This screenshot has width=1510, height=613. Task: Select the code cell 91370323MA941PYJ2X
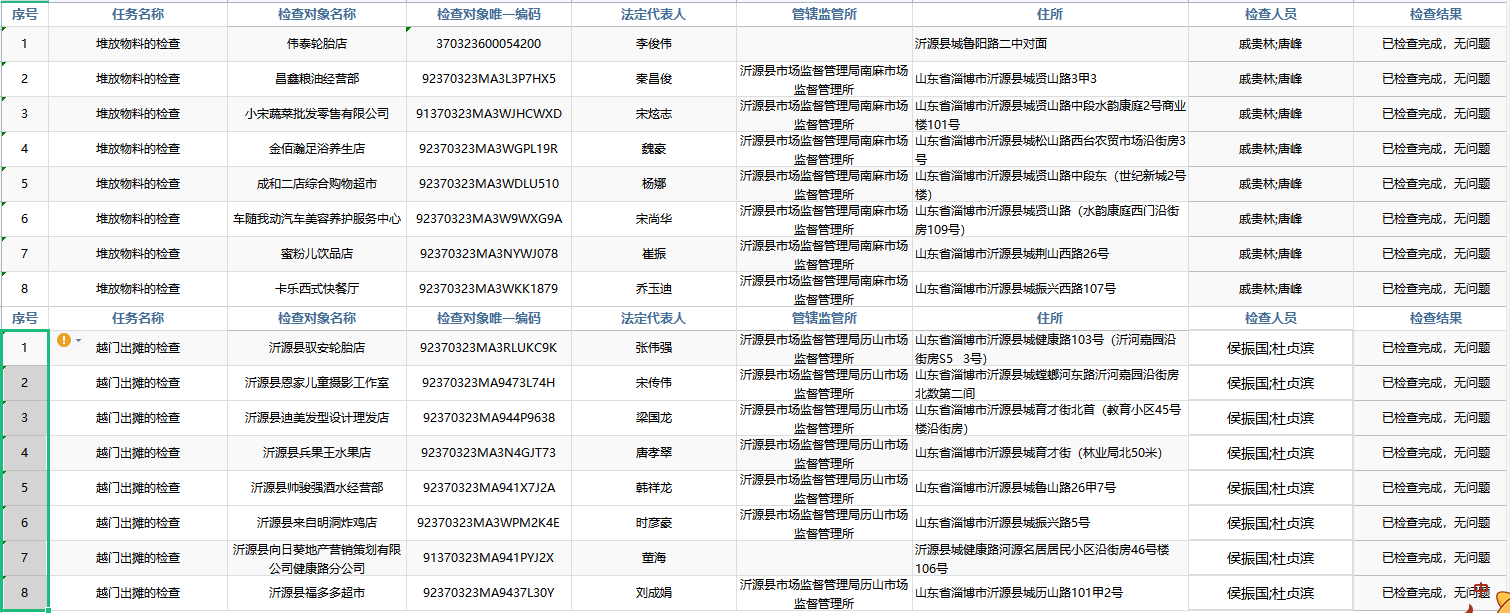pyautogui.click(x=488, y=558)
